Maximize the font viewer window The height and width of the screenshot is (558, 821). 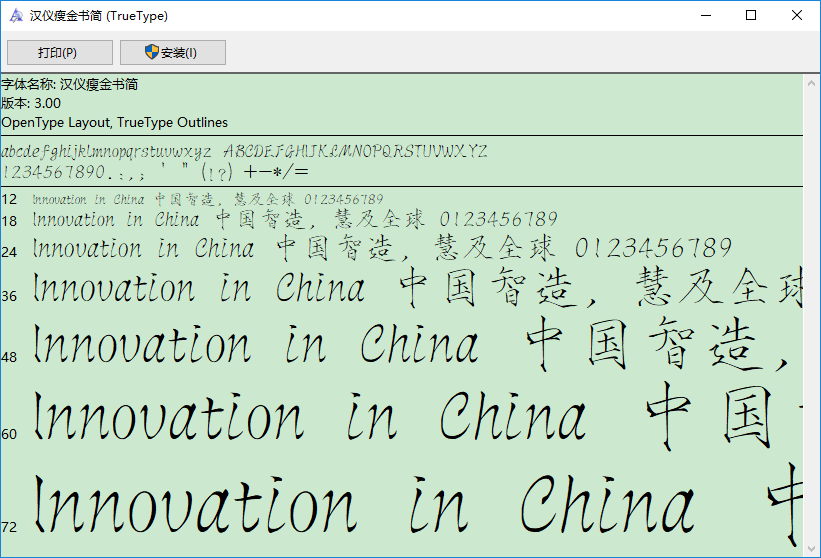(x=751, y=16)
